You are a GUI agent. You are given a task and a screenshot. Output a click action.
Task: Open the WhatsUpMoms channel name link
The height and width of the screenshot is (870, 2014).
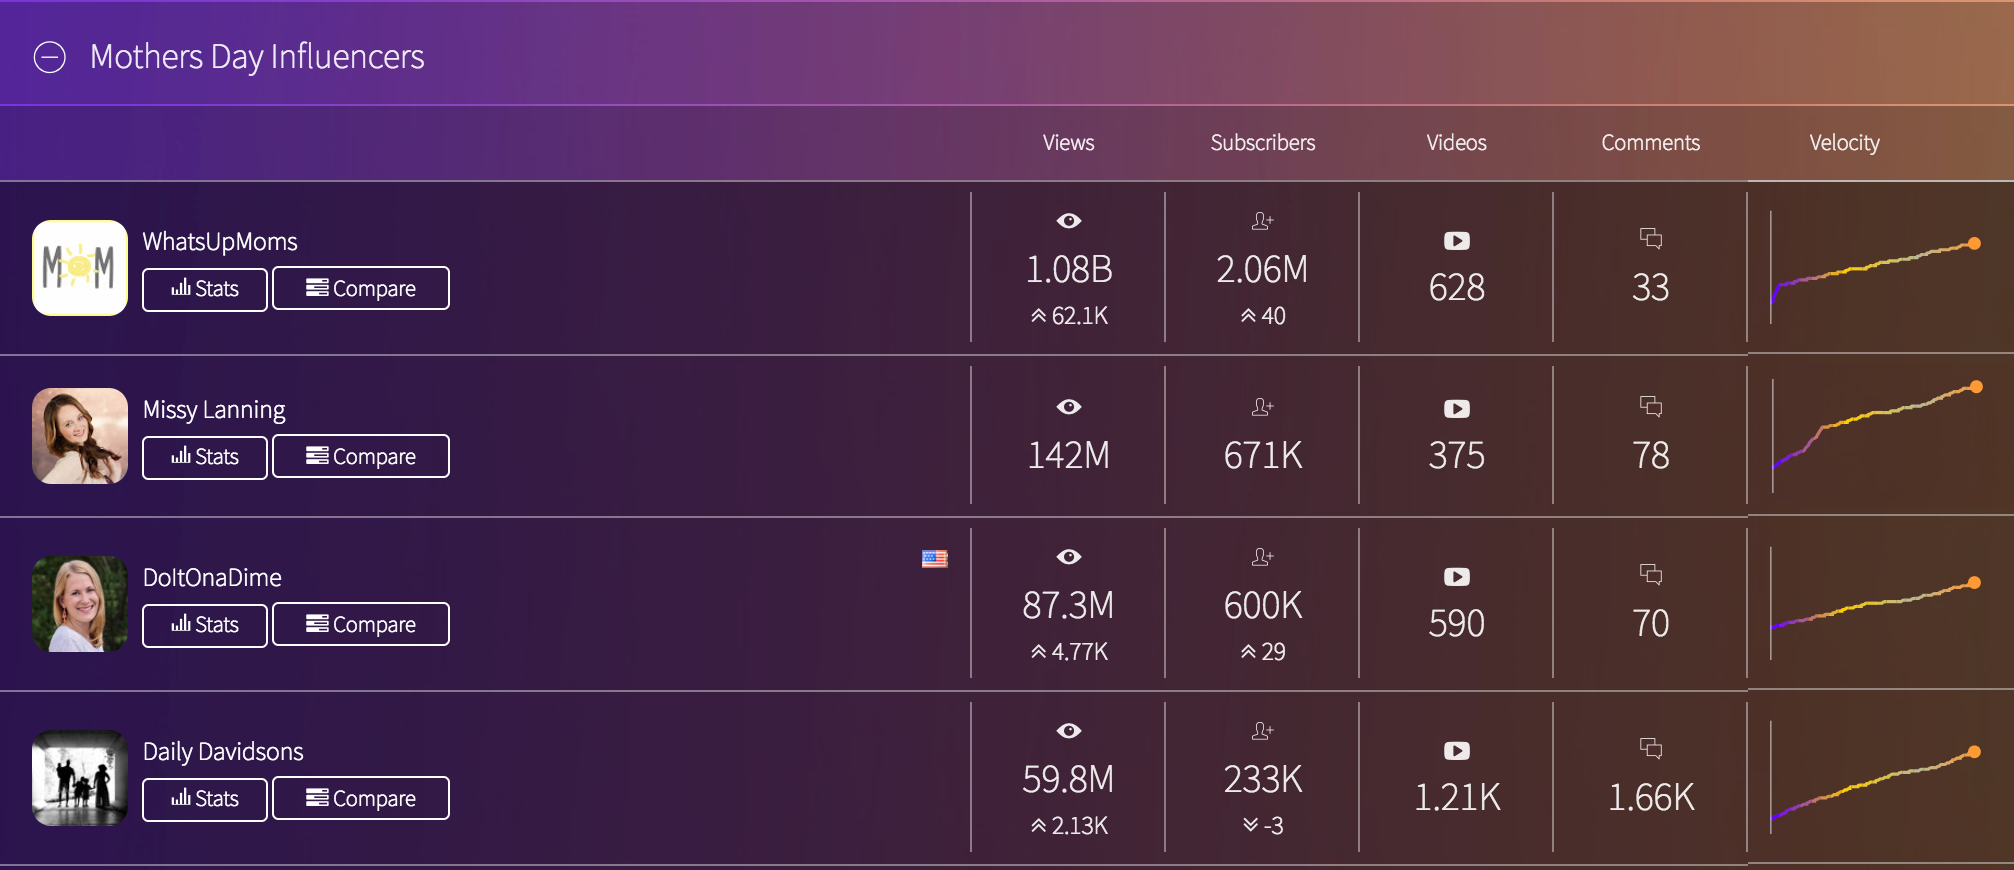220,242
